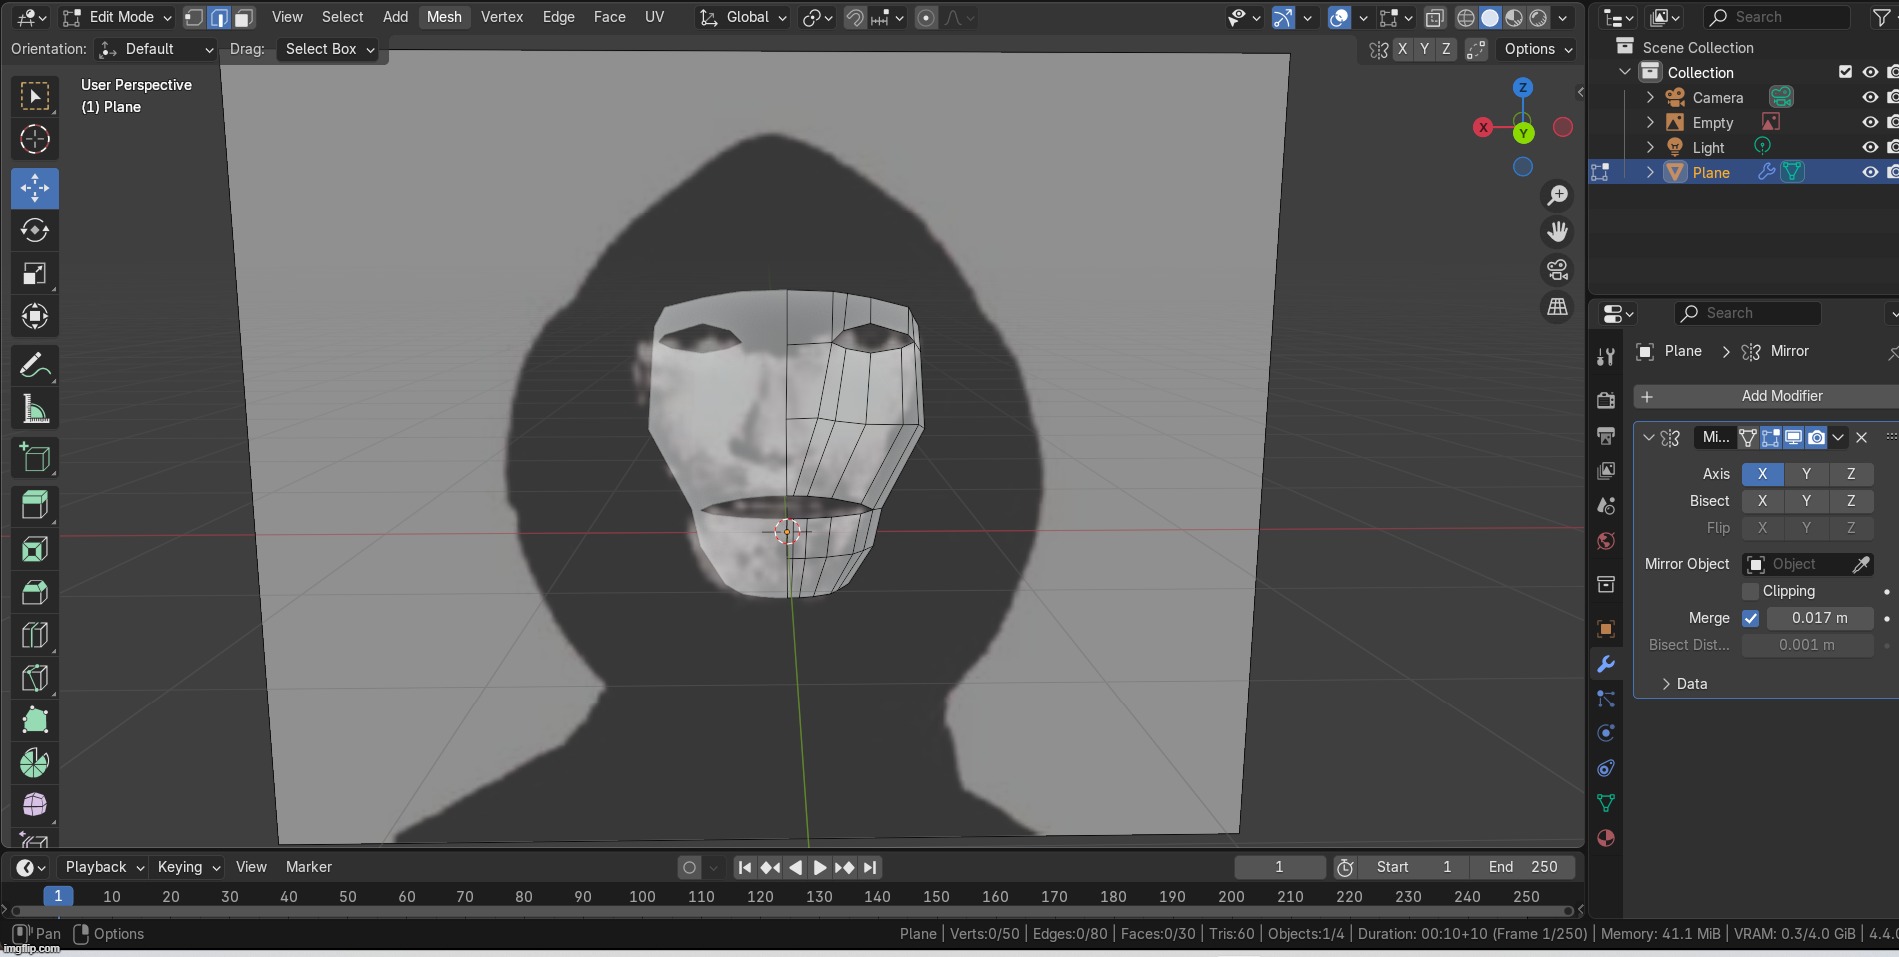
Task: Select the Extrude Region tool
Action: pos(35,506)
